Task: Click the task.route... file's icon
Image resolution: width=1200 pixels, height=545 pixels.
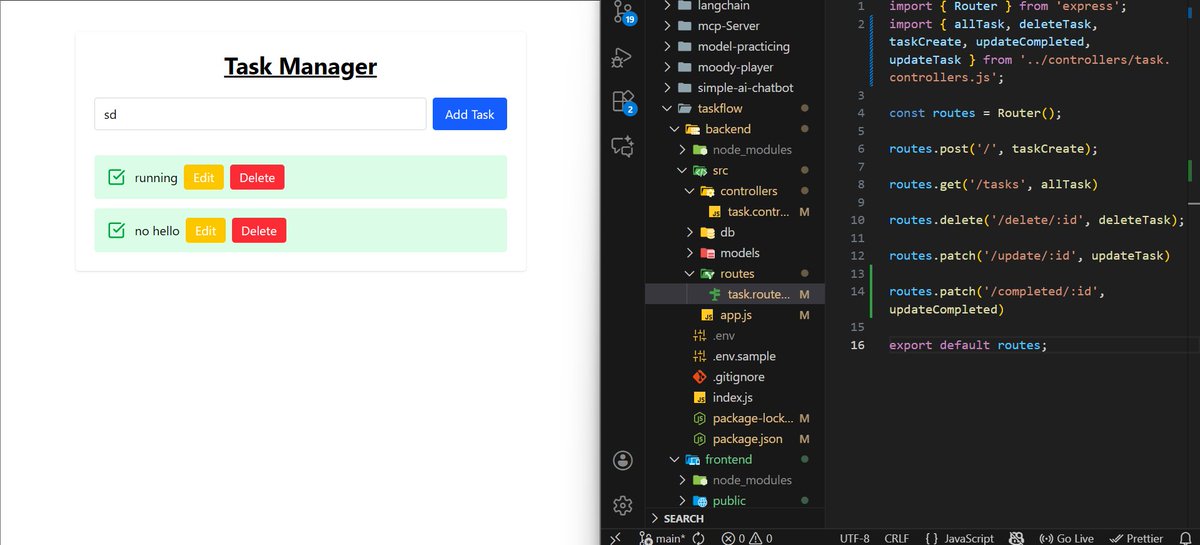Action: (x=715, y=294)
